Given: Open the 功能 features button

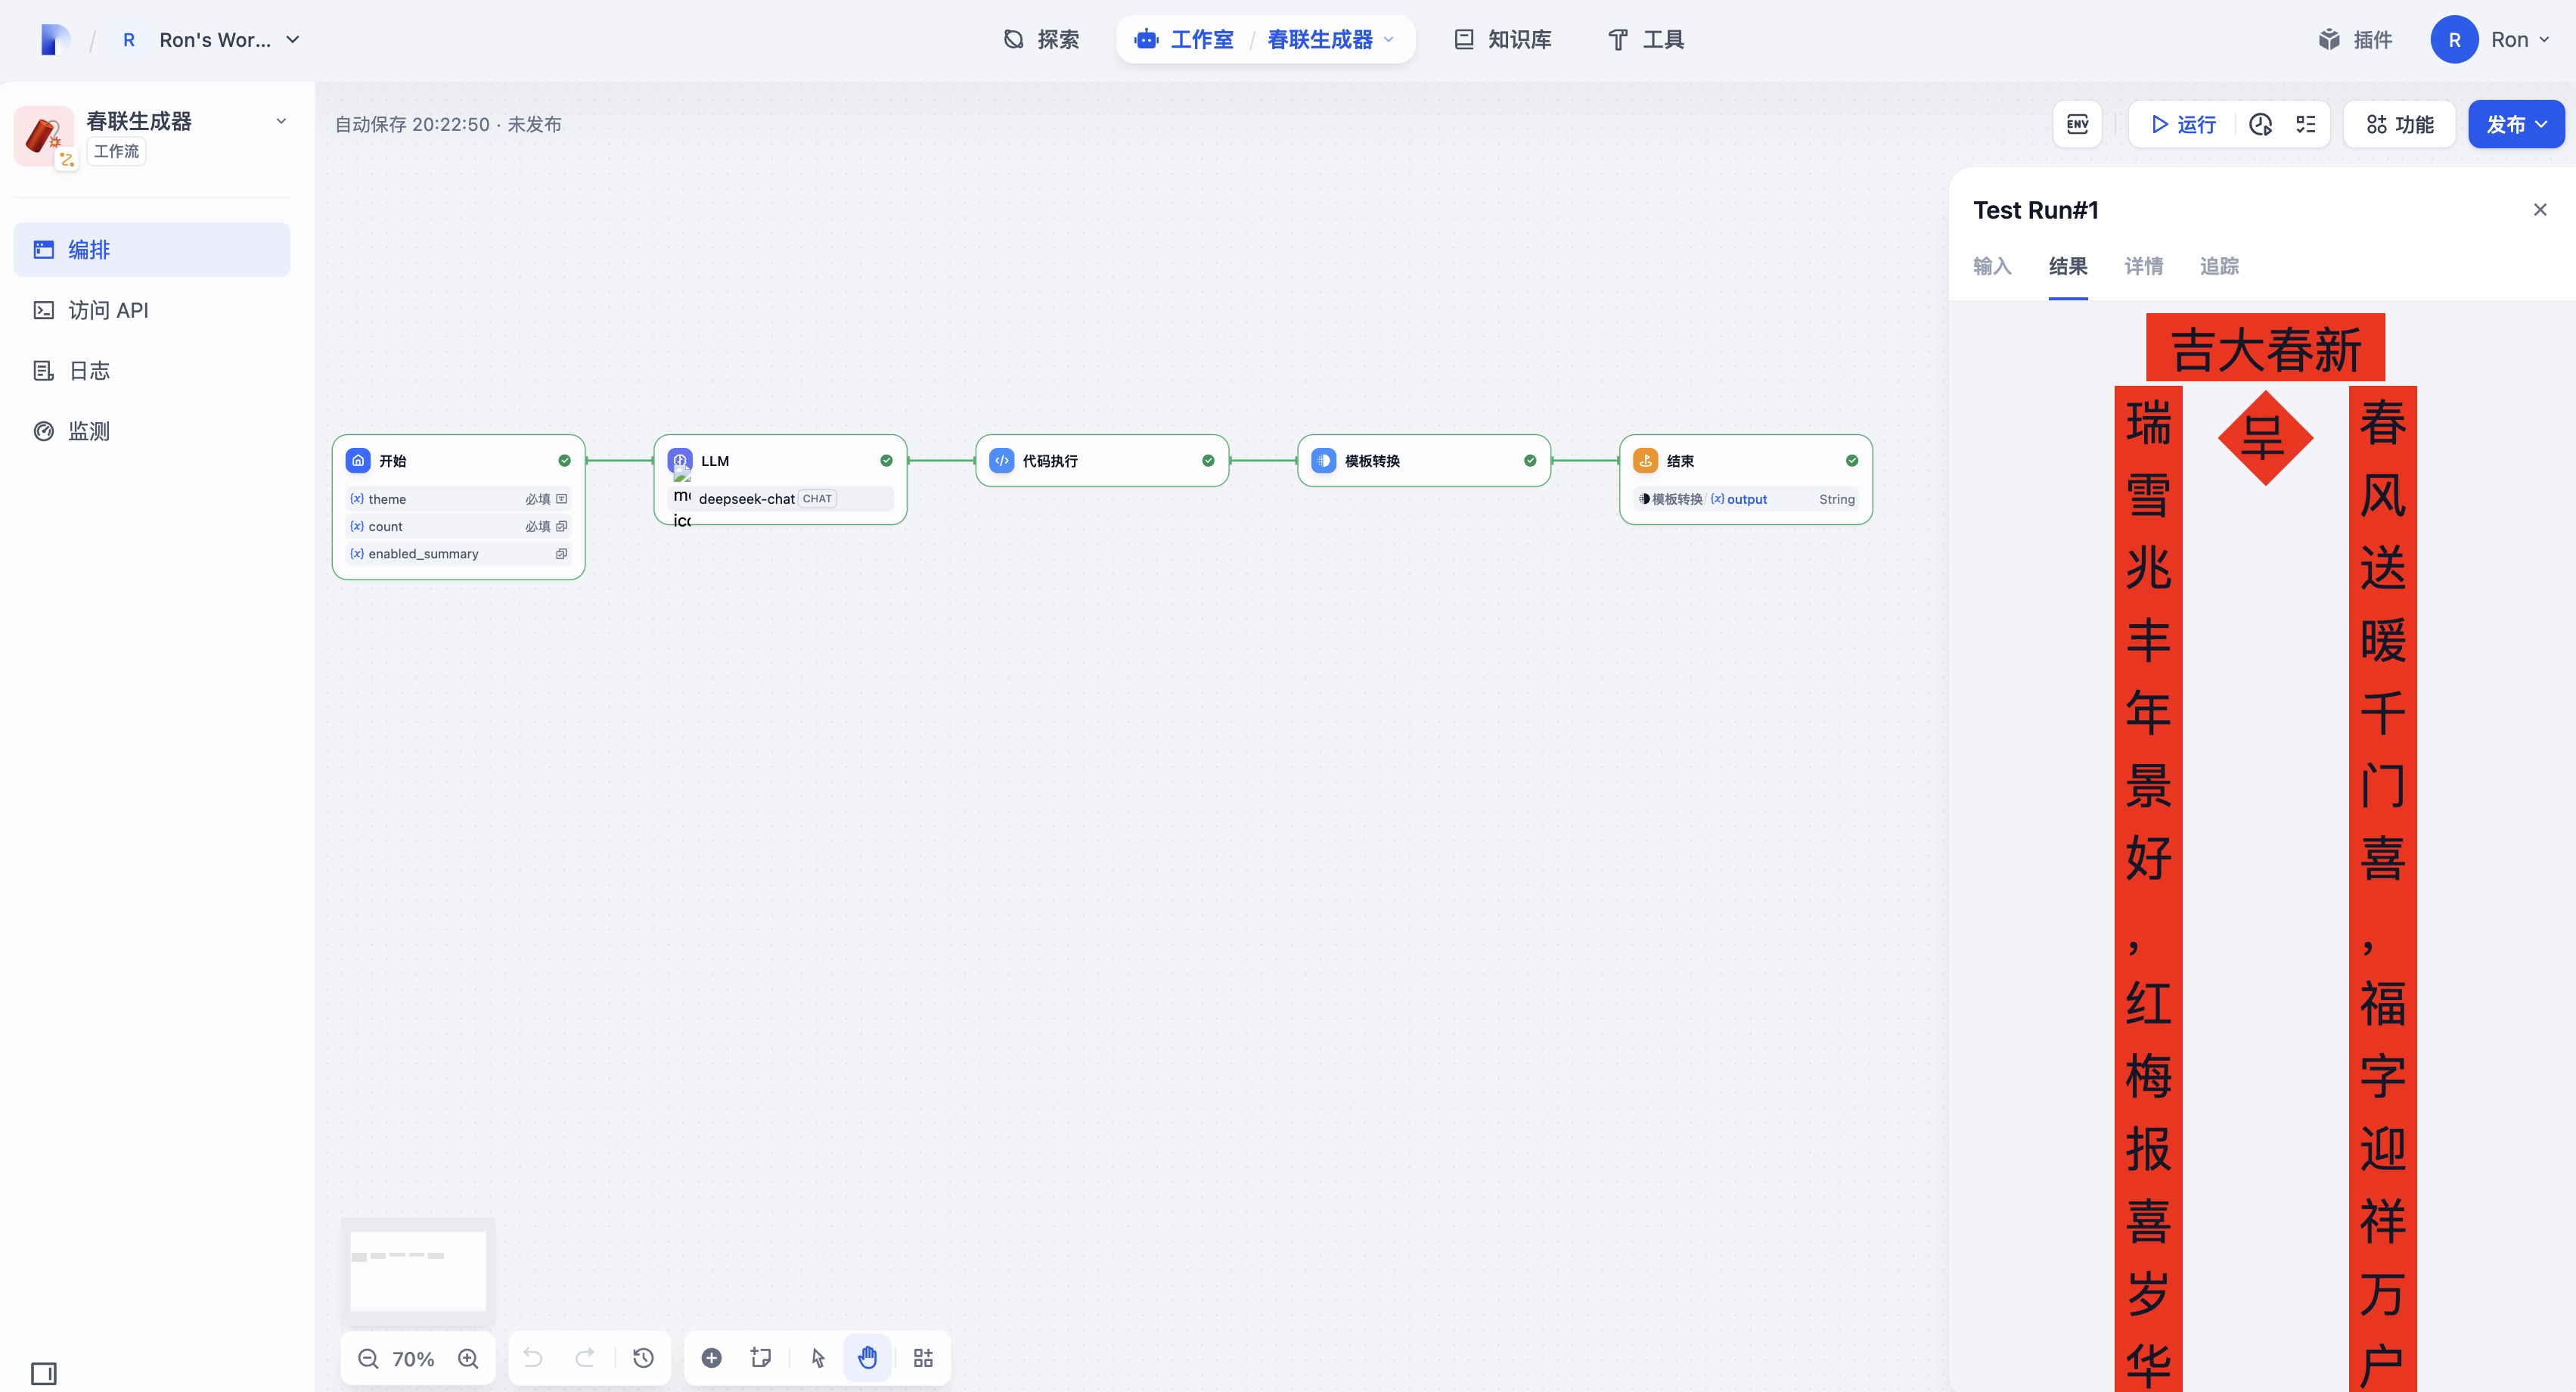Looking at the screenshot, I should click(2399, 124).
